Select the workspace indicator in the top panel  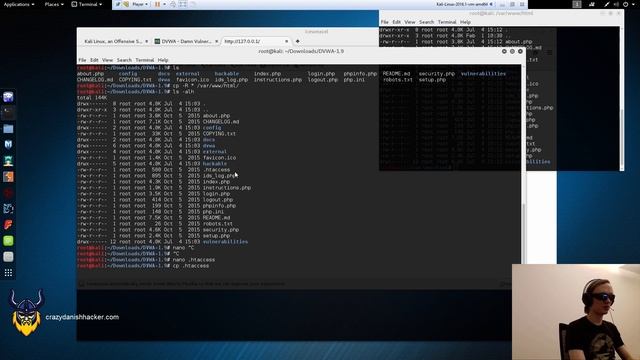click(x=577, y=4)
